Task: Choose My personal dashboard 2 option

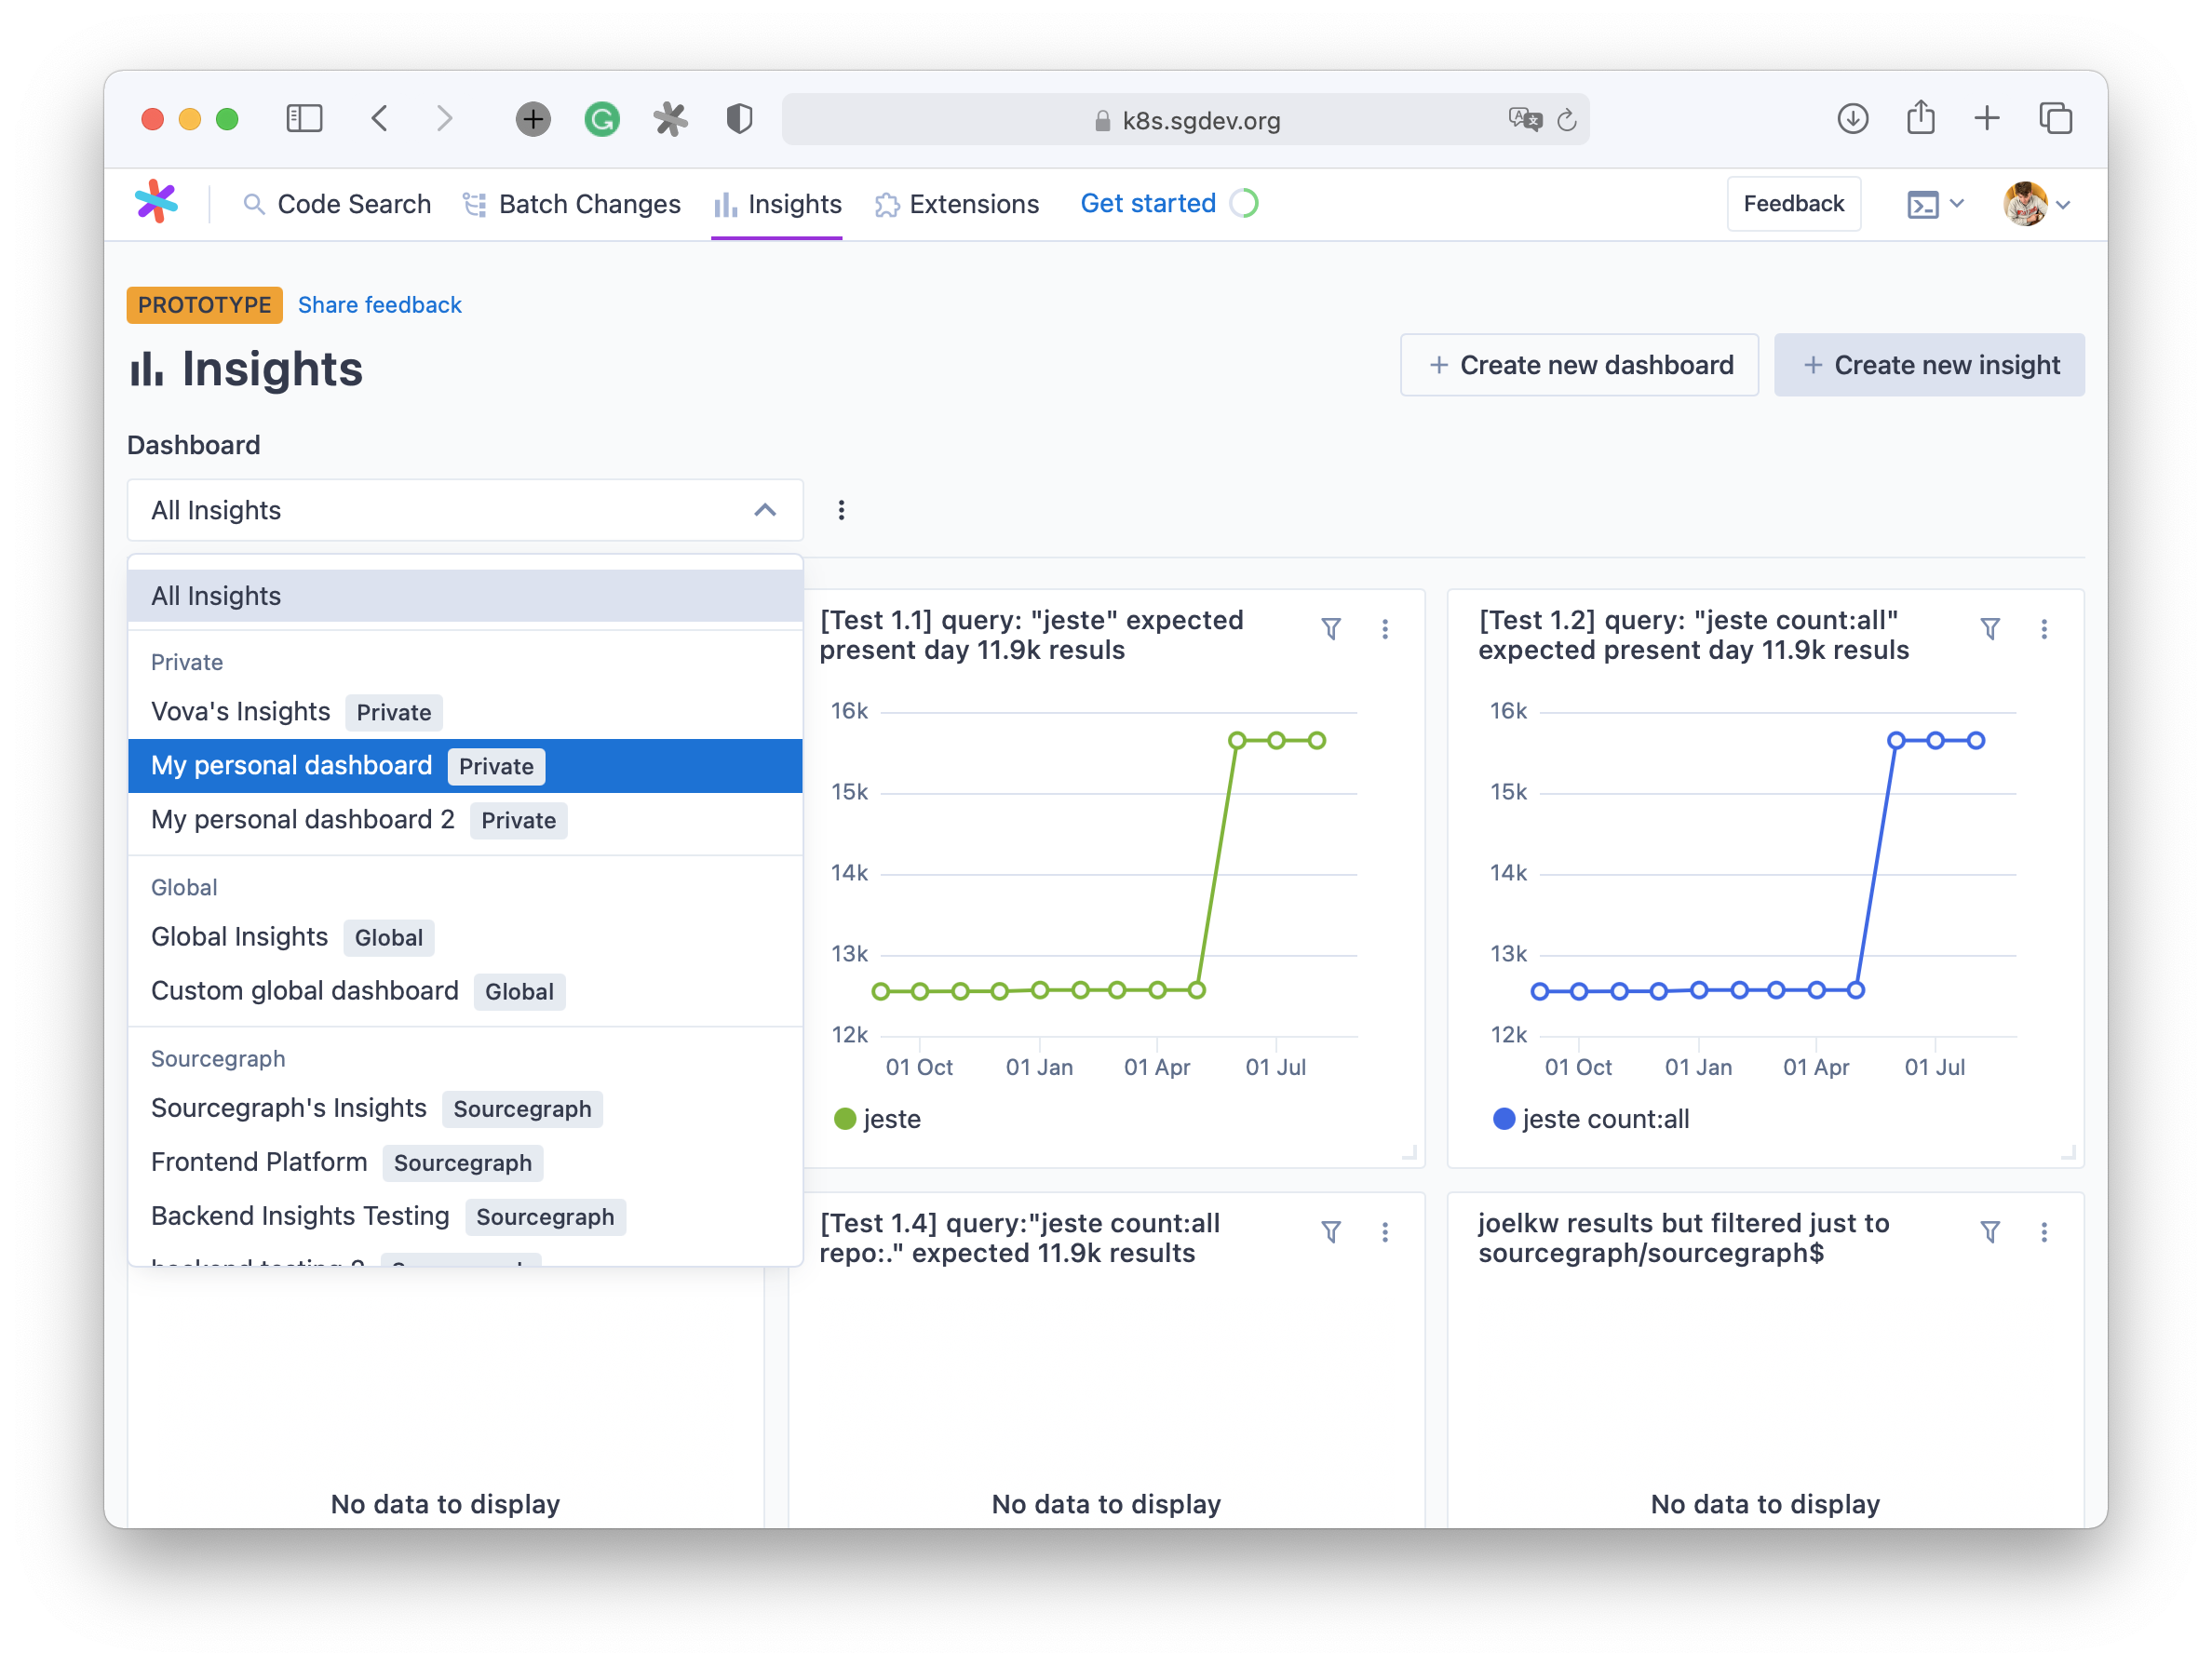Action: (x=465, y=820)
